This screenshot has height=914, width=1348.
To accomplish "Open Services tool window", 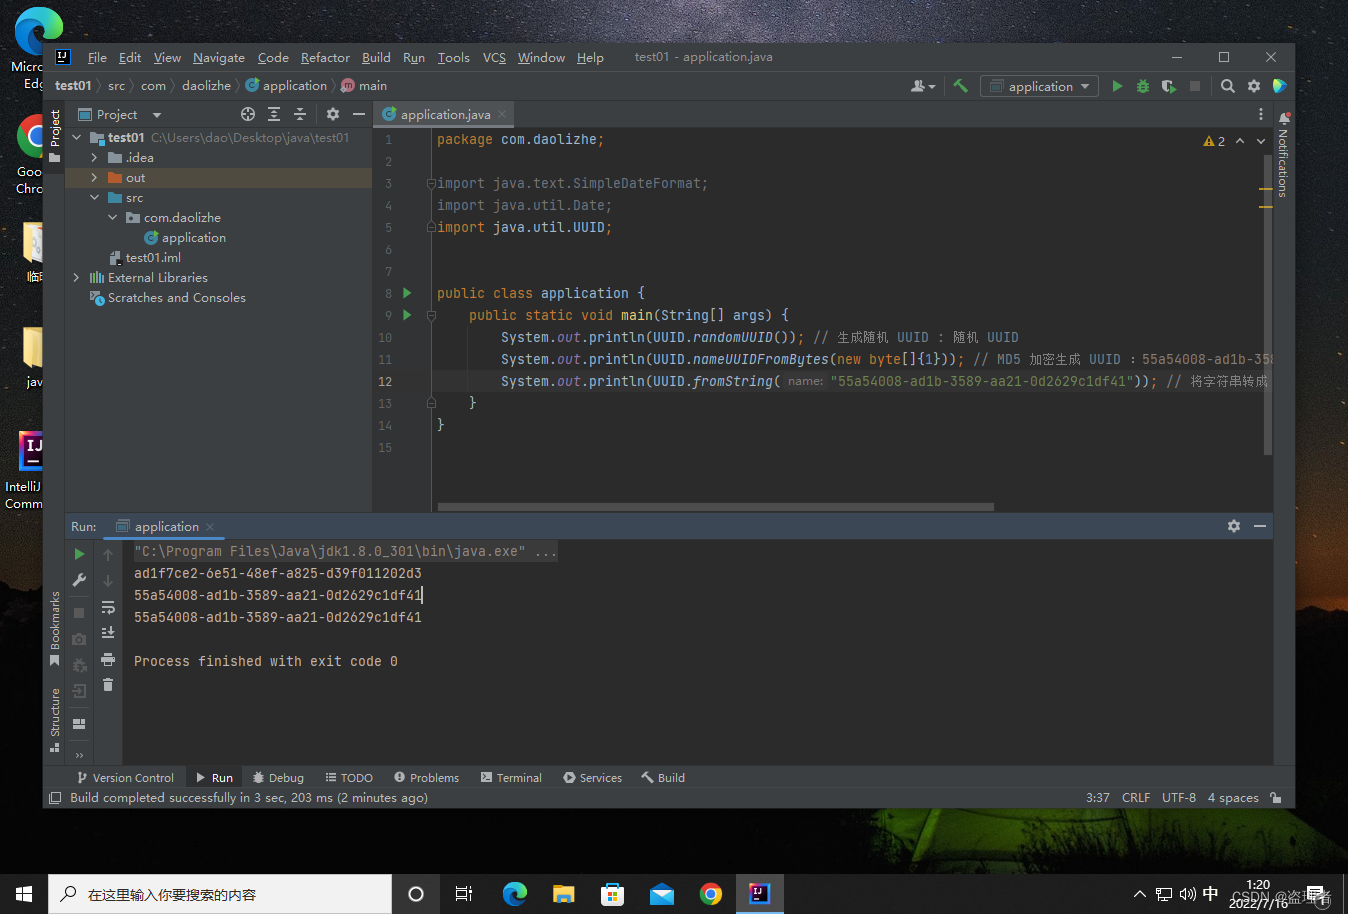I will pyautogui.click(x=592, y=778).
